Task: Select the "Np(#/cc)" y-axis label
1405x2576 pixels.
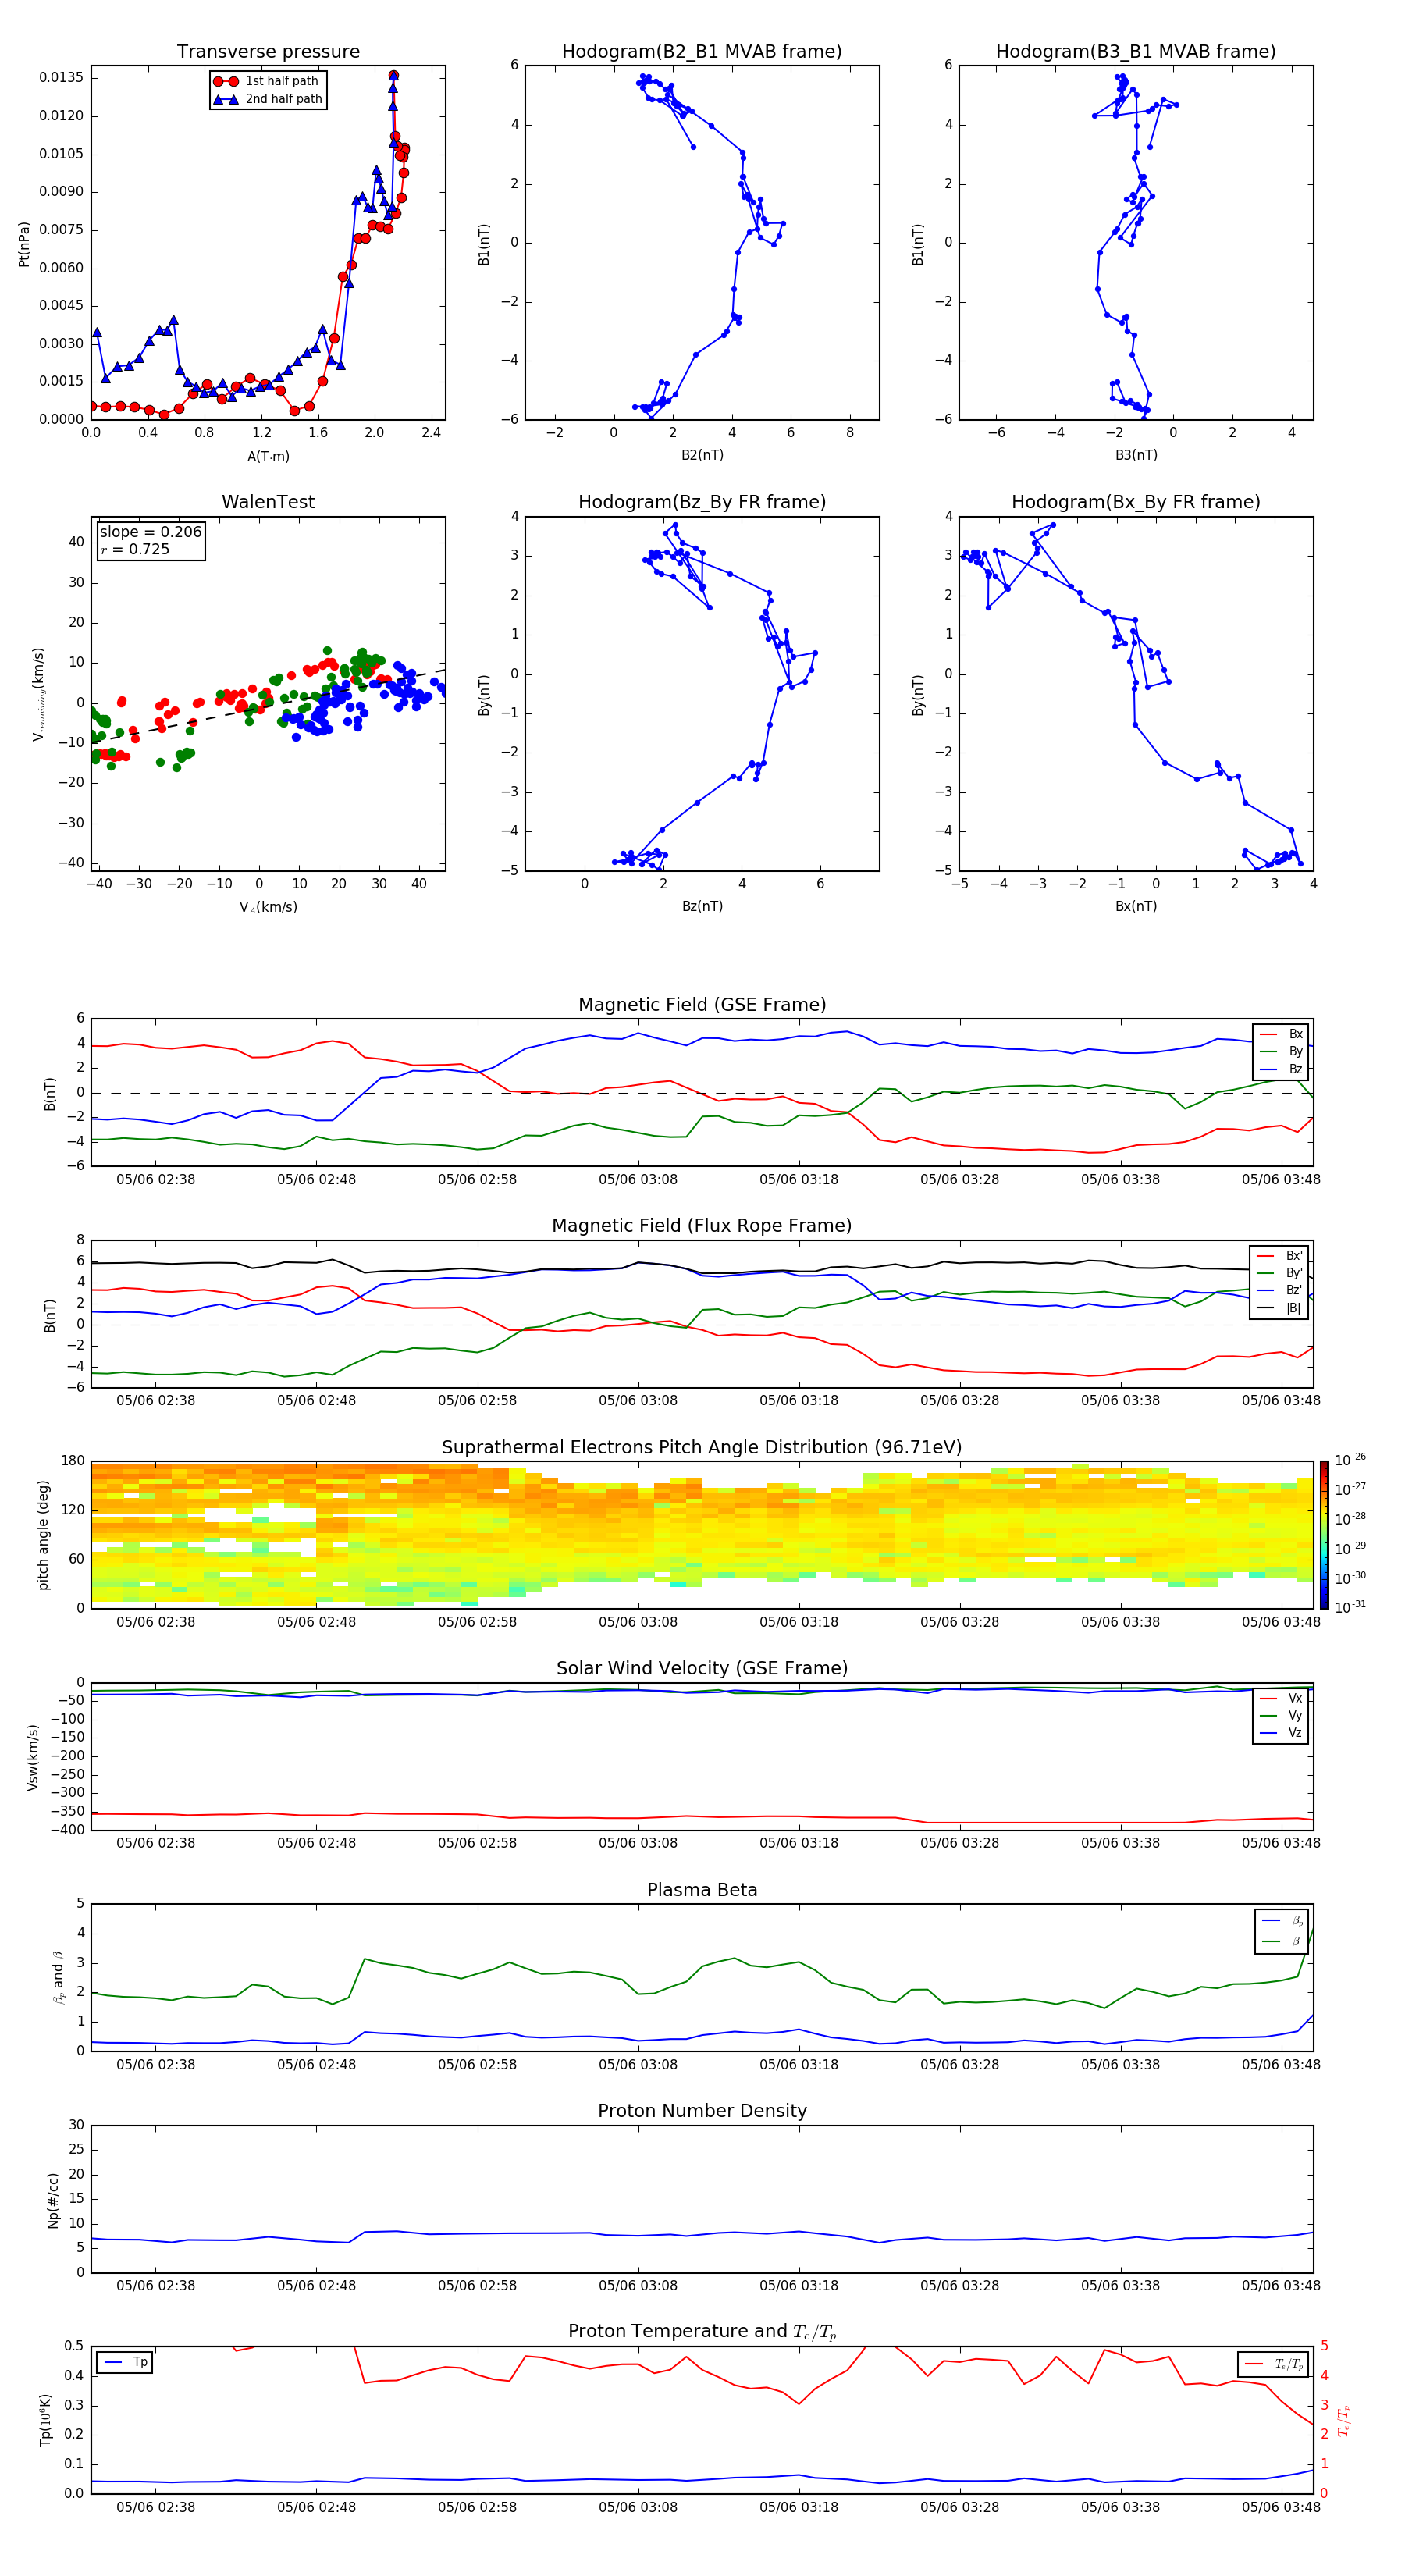Action: pyautogui.click(x=53, y=2200)
